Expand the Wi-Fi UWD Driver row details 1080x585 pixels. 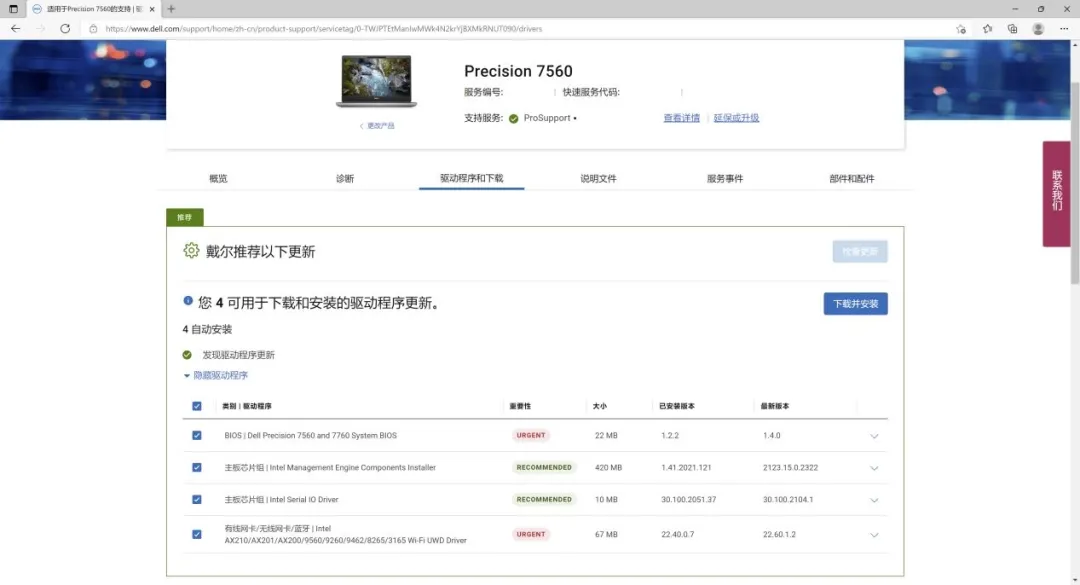point(874,535)
